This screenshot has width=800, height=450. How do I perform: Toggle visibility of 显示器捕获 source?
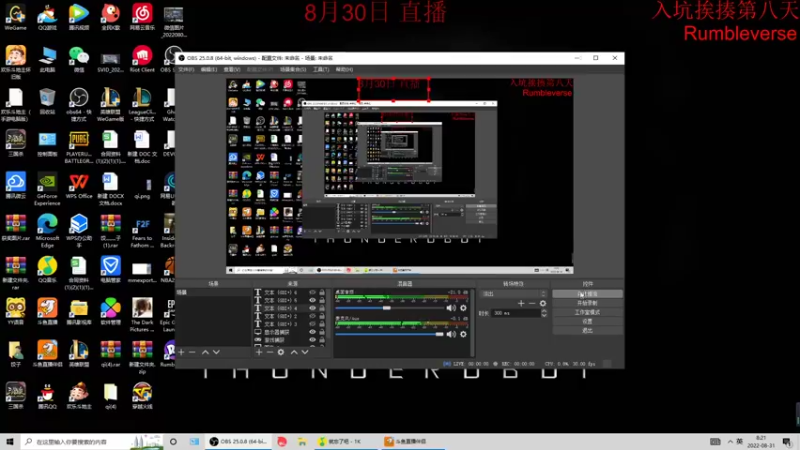(312, 332)
